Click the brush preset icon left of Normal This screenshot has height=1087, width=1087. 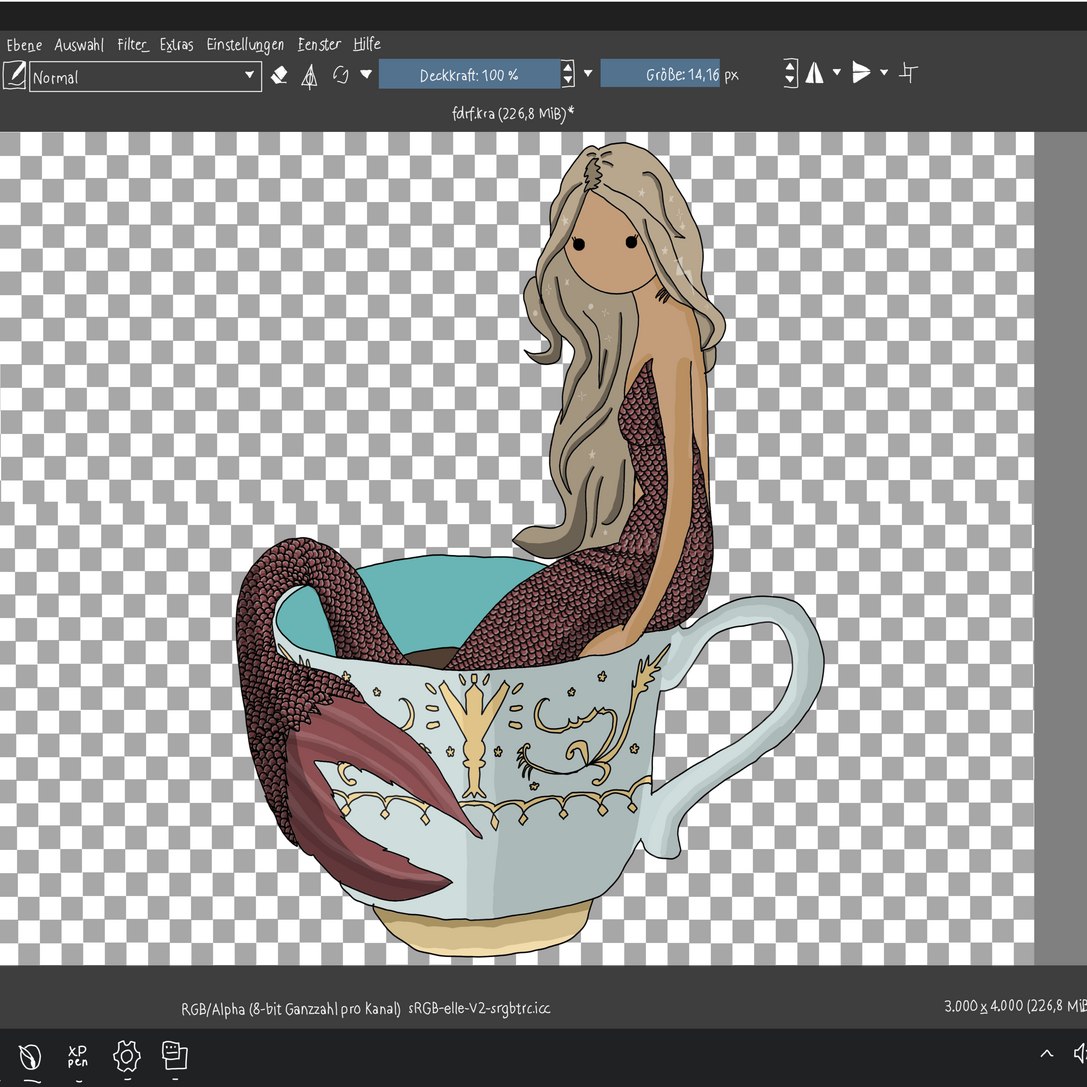(x=14, y=75)
